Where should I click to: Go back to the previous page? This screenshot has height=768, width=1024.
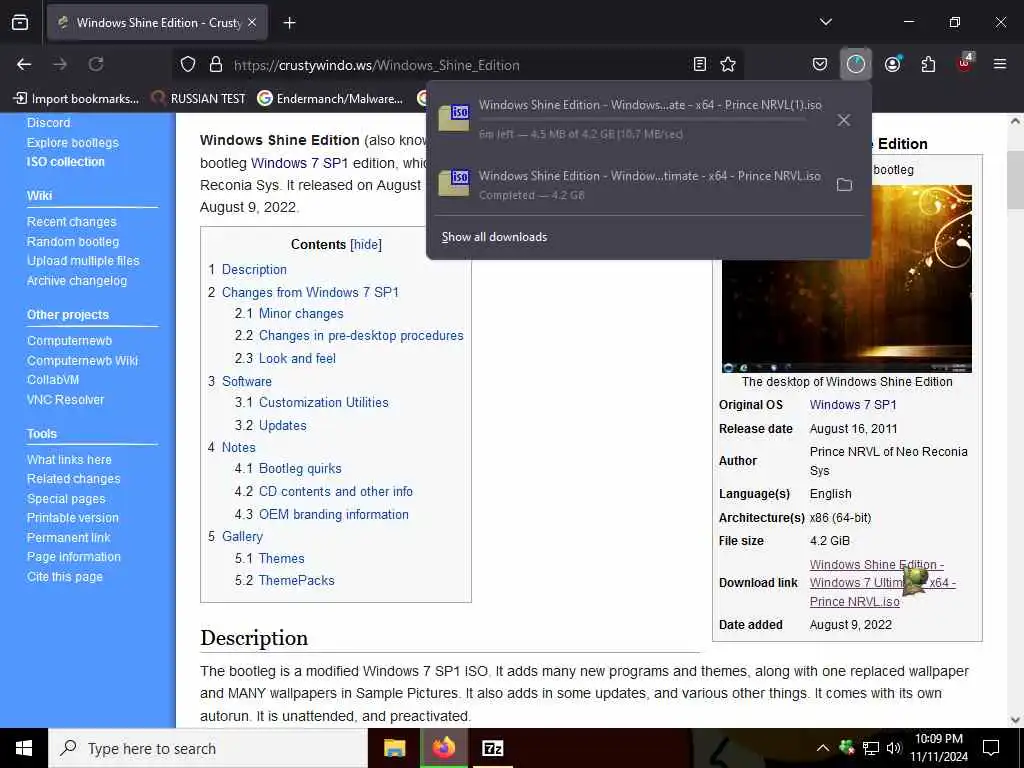[x=24, y=64]
